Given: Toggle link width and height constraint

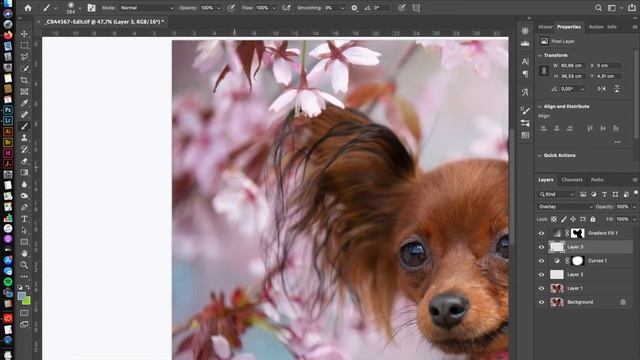Looking at the screenshot, I should click(544, 71).
